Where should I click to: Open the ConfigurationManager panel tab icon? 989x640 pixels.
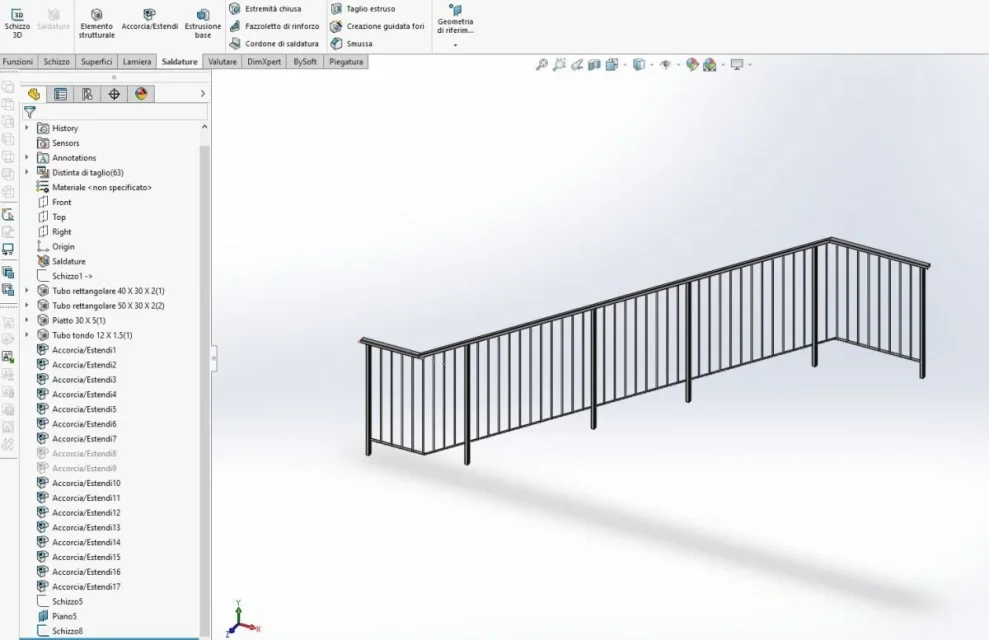87,94
